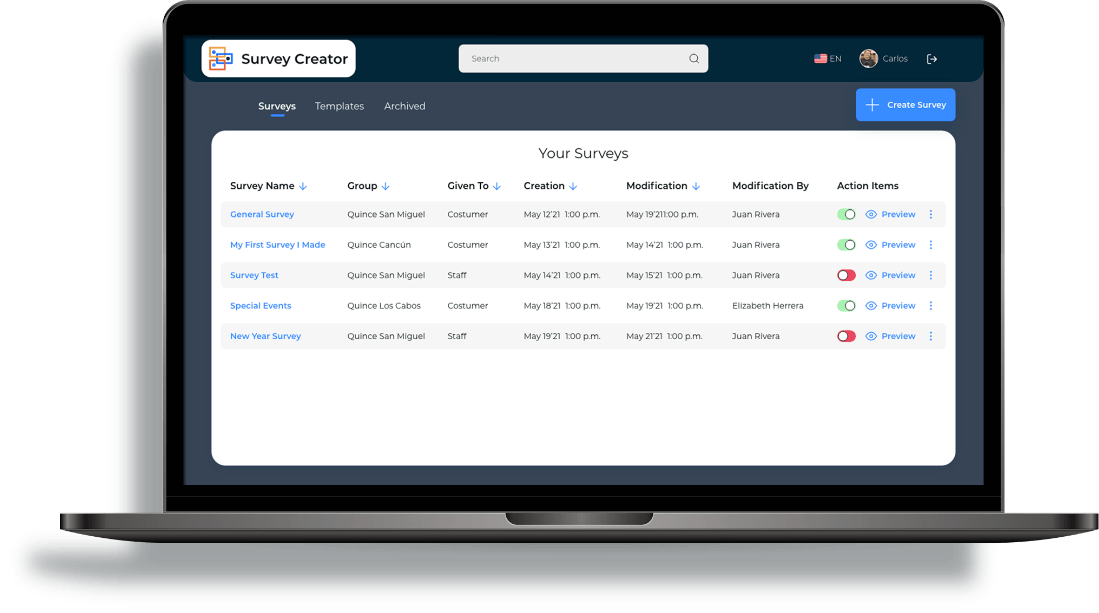Click inside the Search field
The height and width of the screenshot is (613, 1099).
[x=560, y=58]
